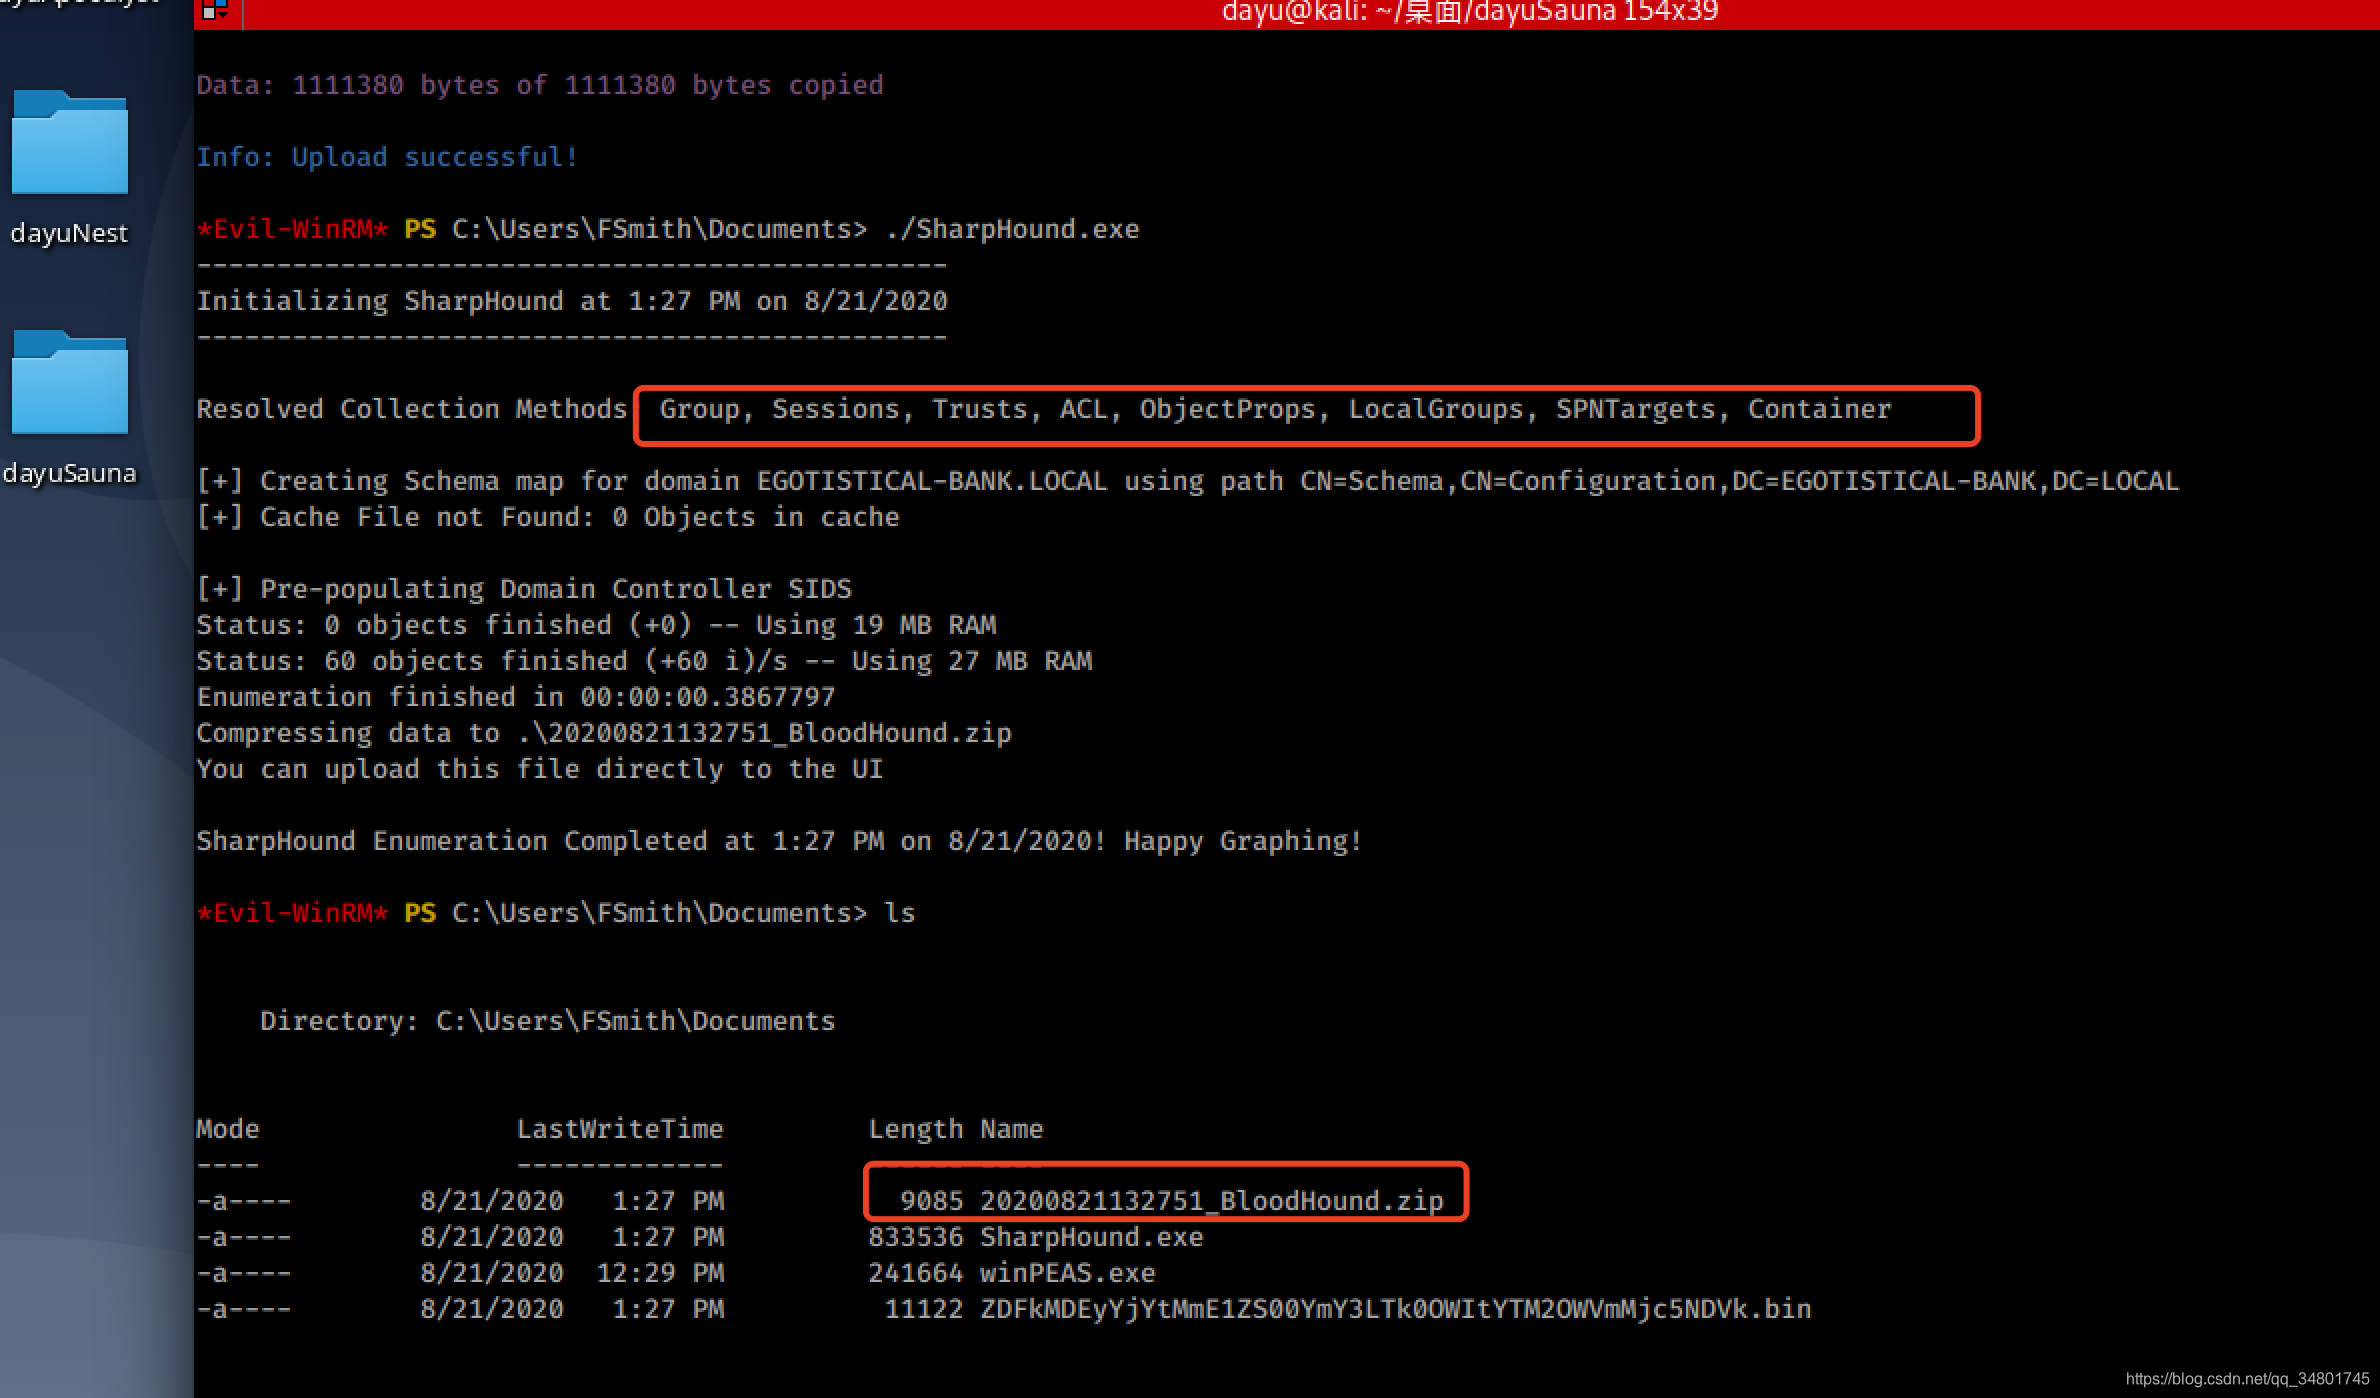Select the file 20200821132751_BloodHound.zip in listing
Image resolution: width=2380 pixels, height=1398 pixels.
click(1212, 1201)
